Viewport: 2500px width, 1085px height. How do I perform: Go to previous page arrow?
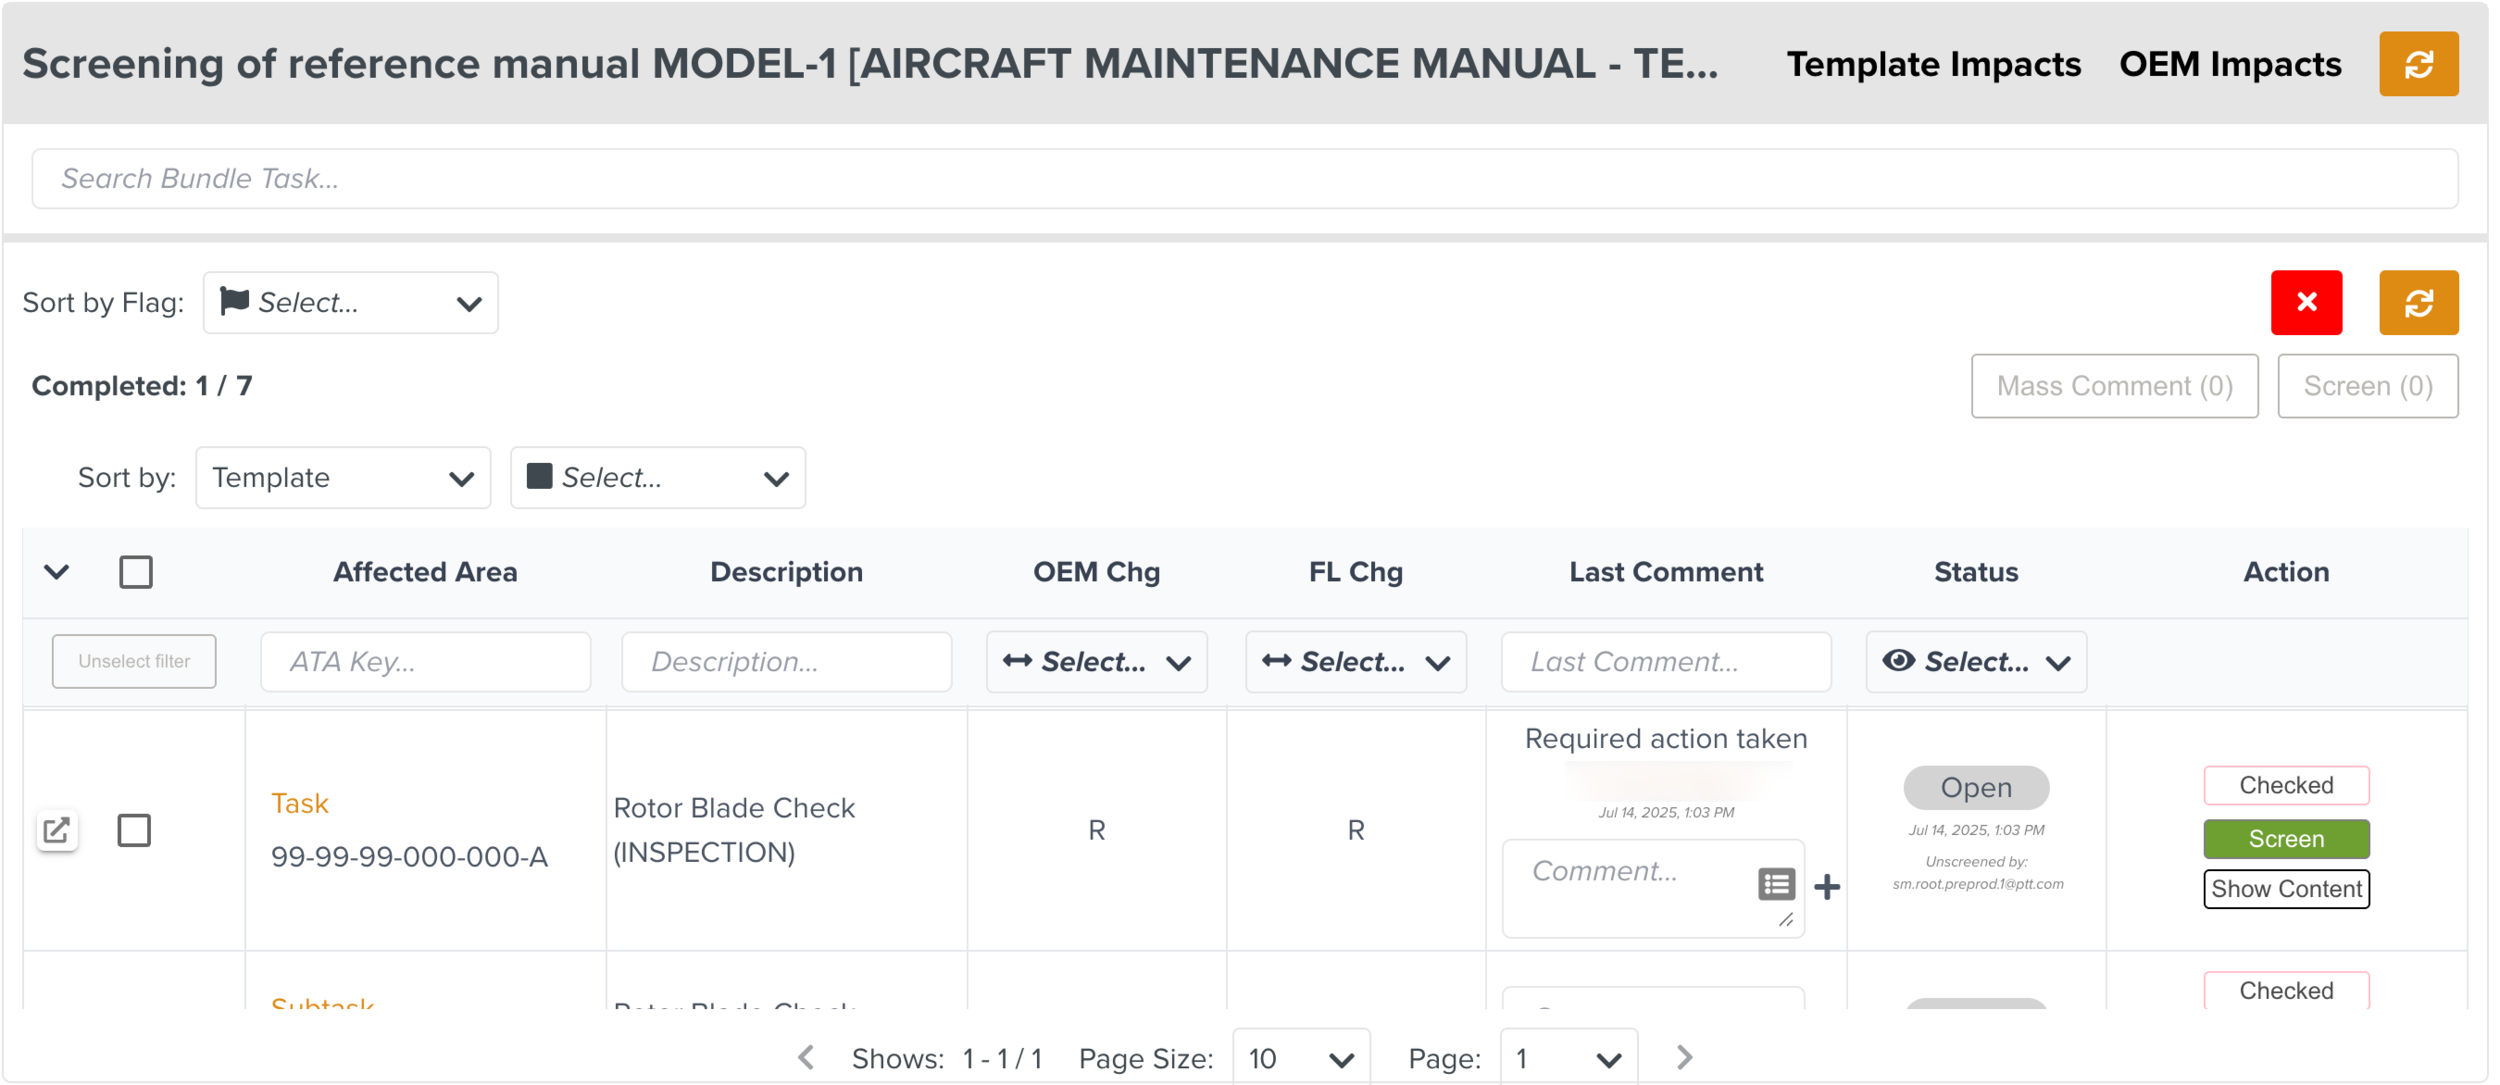click(x=807, y=1057)
